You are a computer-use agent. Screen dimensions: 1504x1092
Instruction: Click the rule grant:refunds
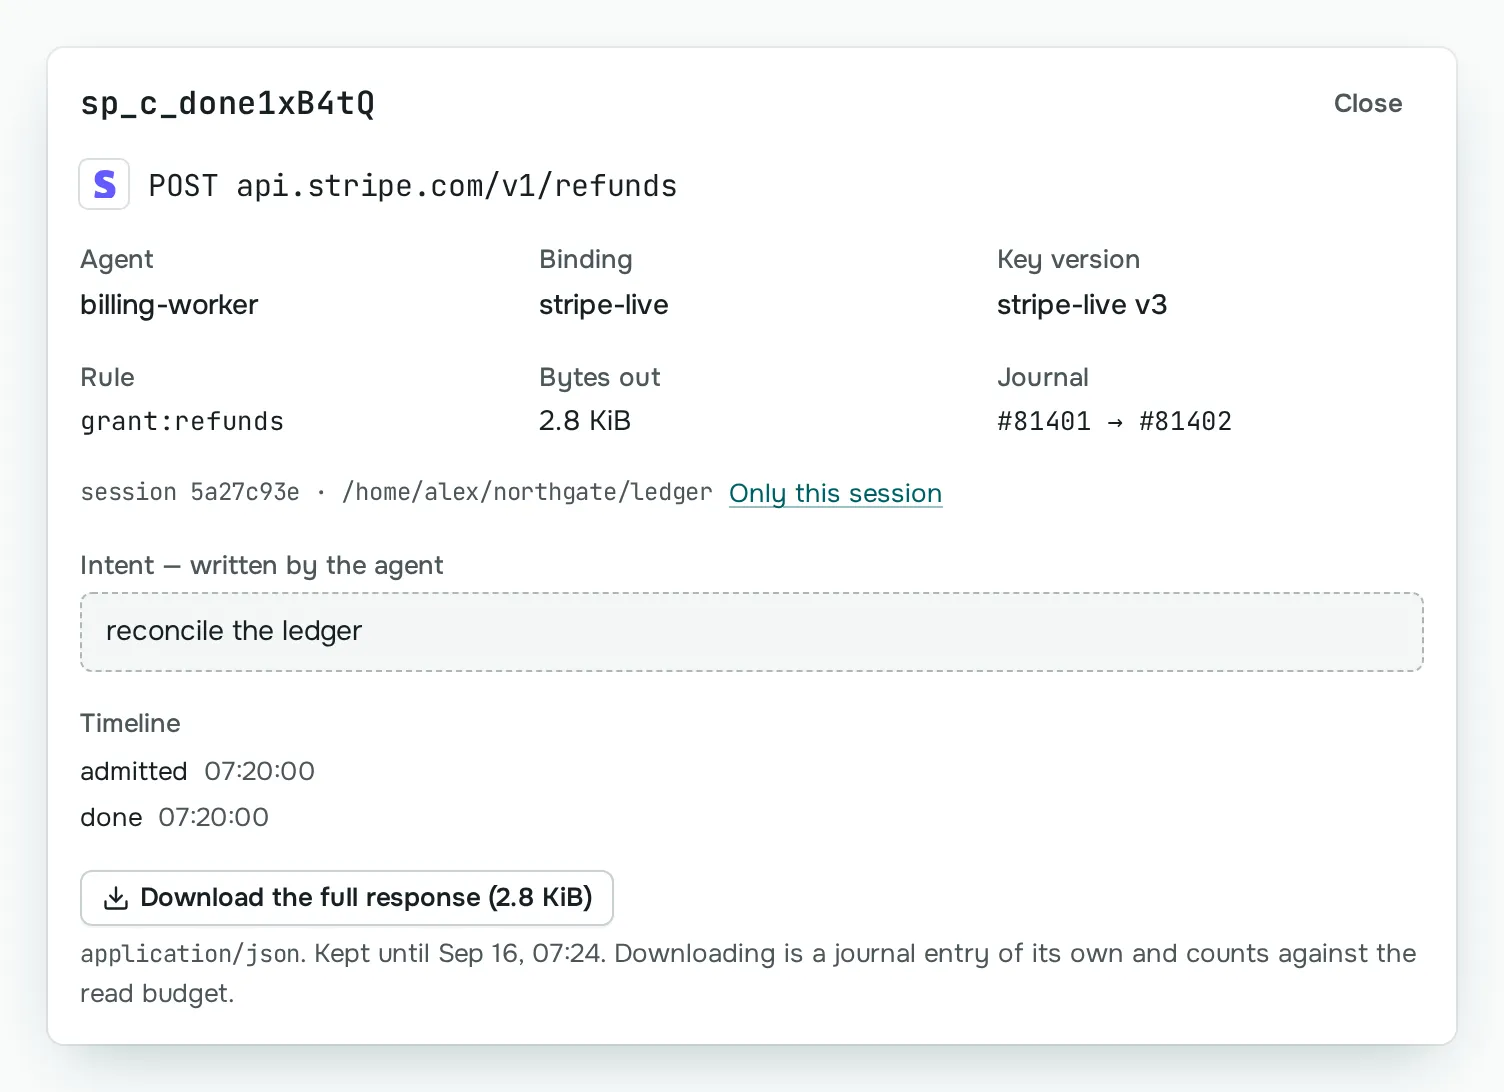tap(182, 421)
